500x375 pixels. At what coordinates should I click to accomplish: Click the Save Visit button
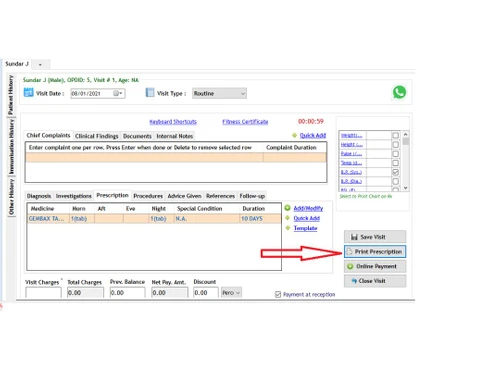pos(375,237)
